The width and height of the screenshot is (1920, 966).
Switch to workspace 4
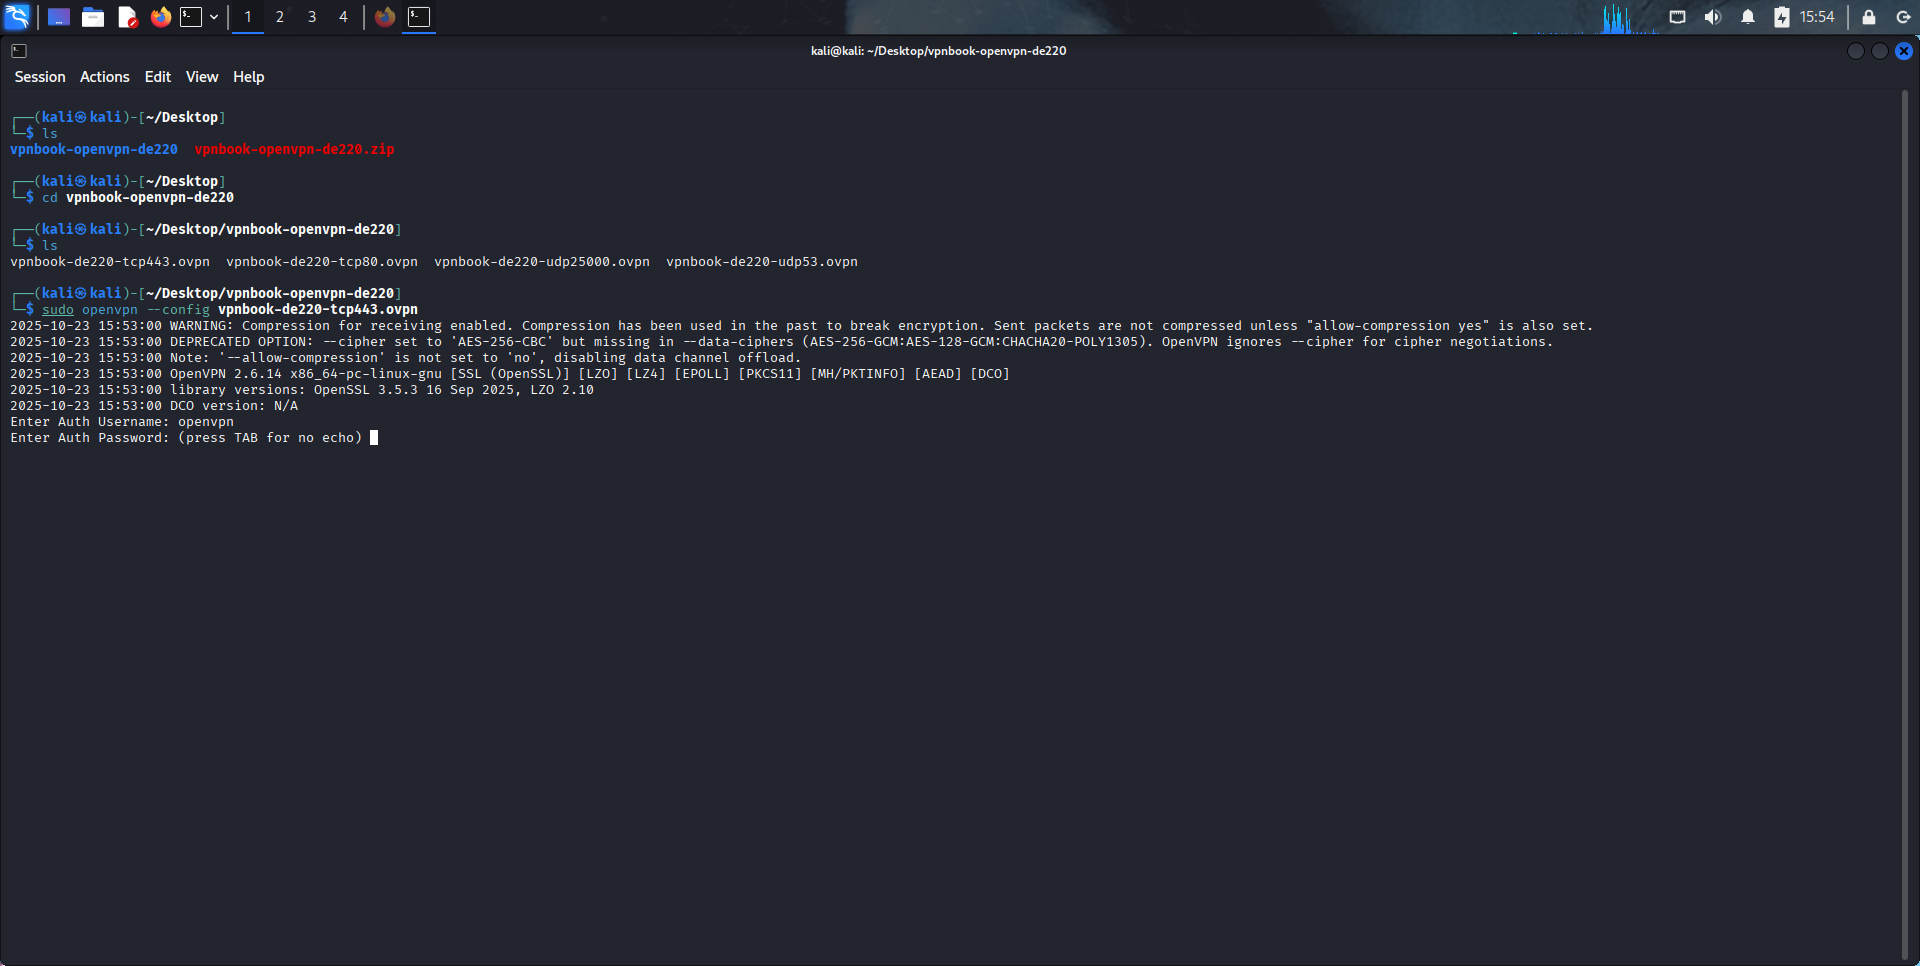pos(343,17)
